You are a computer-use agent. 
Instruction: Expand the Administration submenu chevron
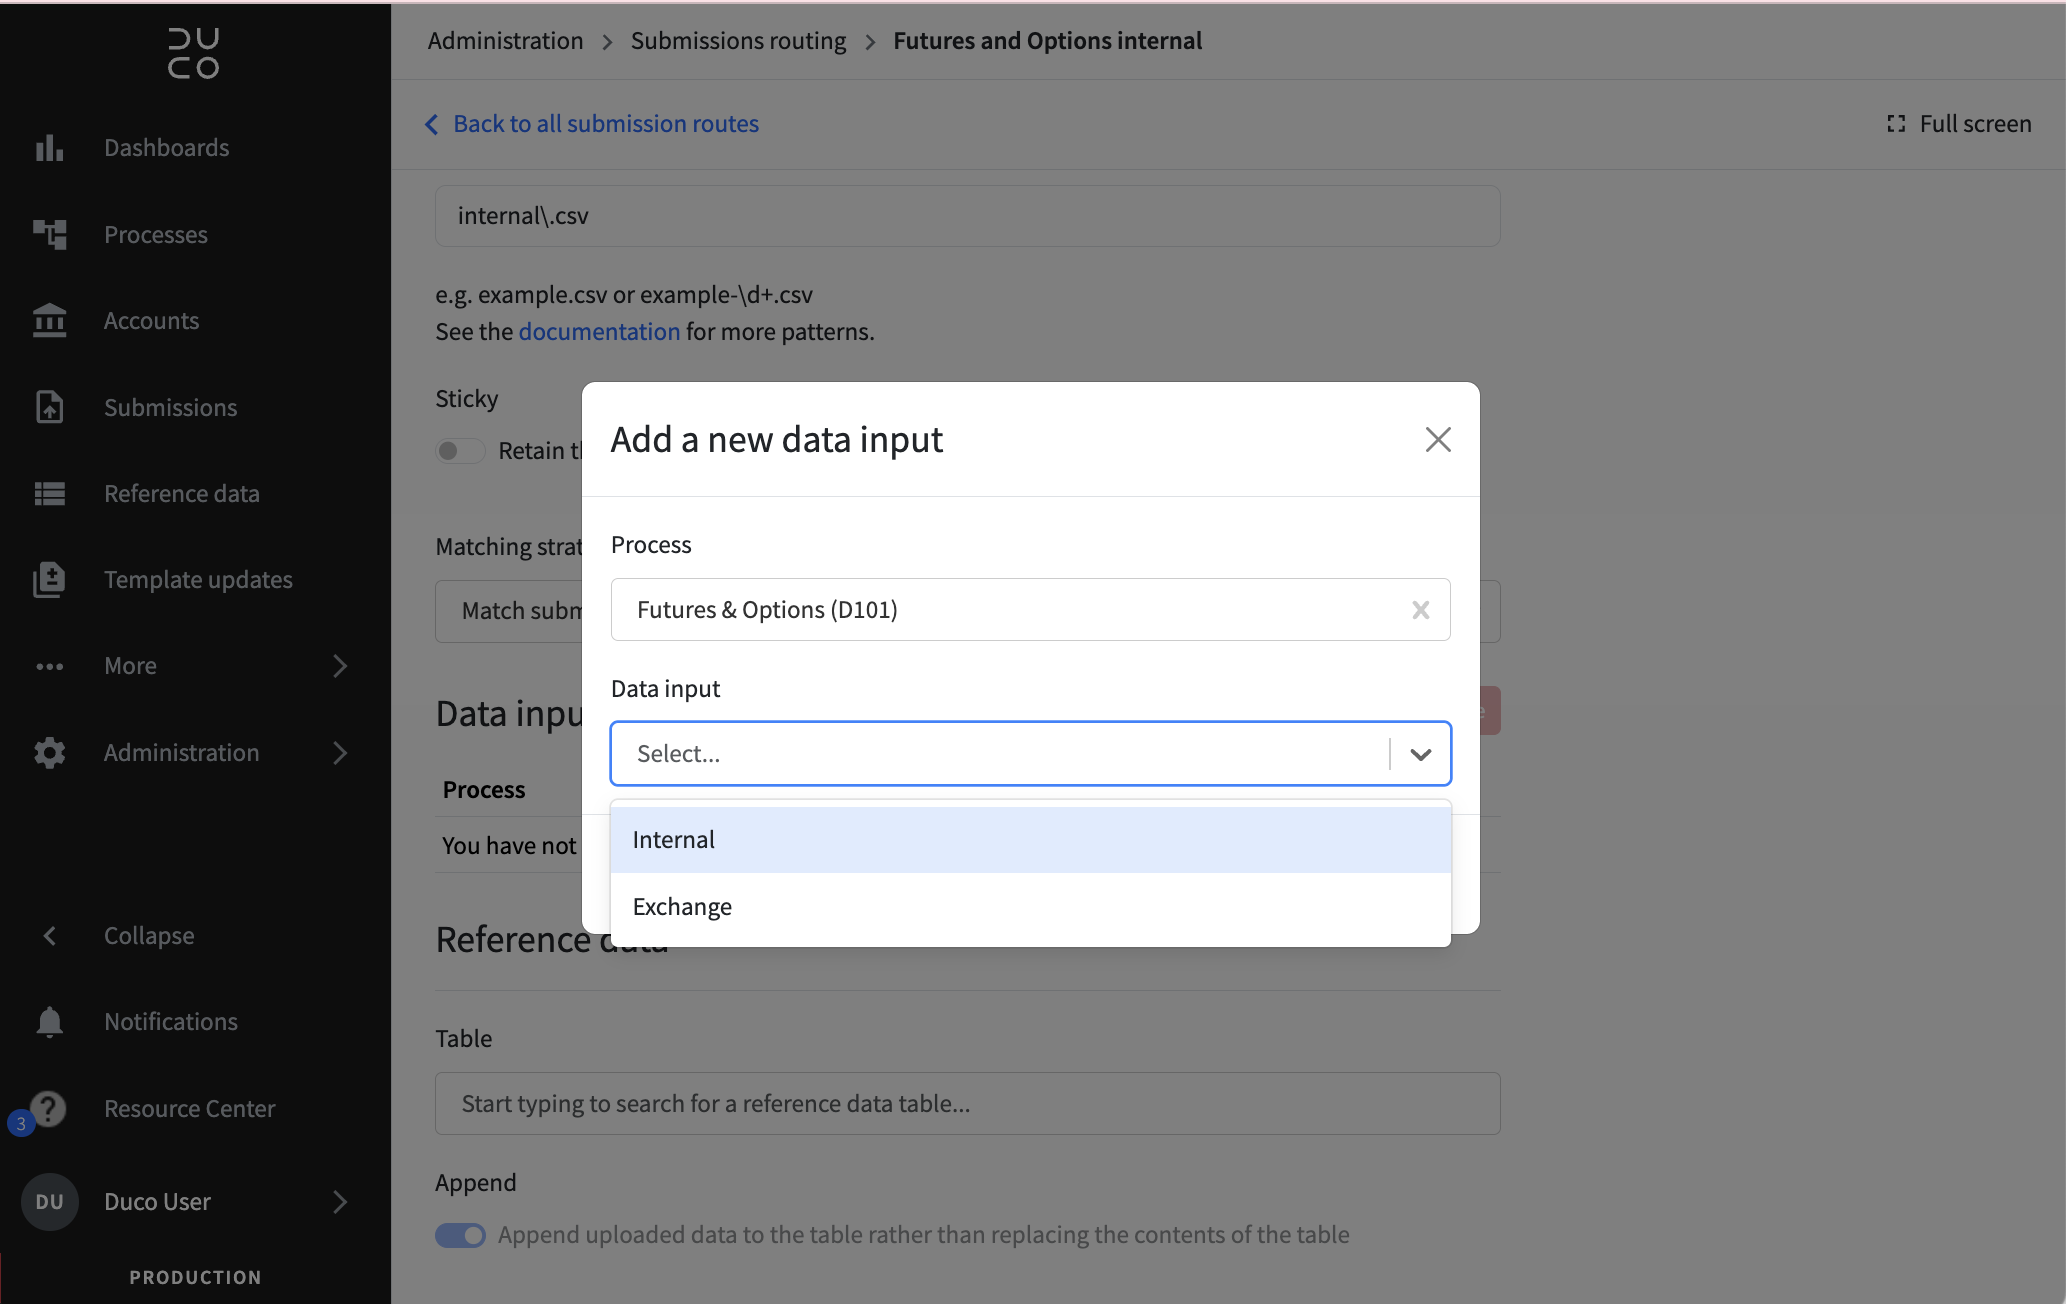pyautogui.click(x=340, y=753)
